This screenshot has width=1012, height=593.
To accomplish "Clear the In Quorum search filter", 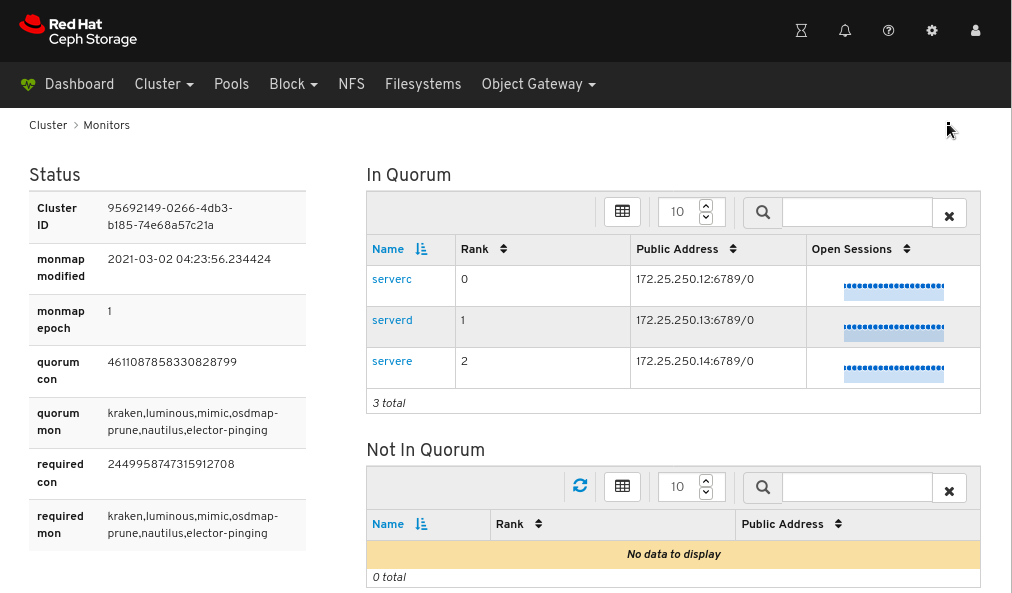I will click(949, 216).
